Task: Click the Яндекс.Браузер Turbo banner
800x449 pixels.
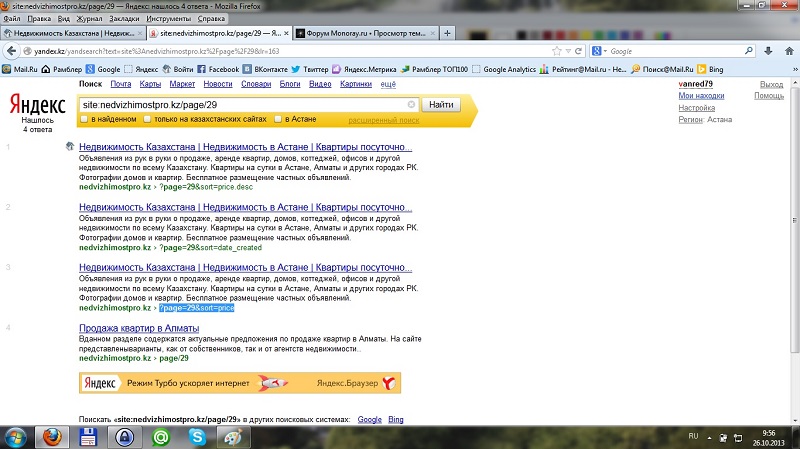Action: pos(240,383)
